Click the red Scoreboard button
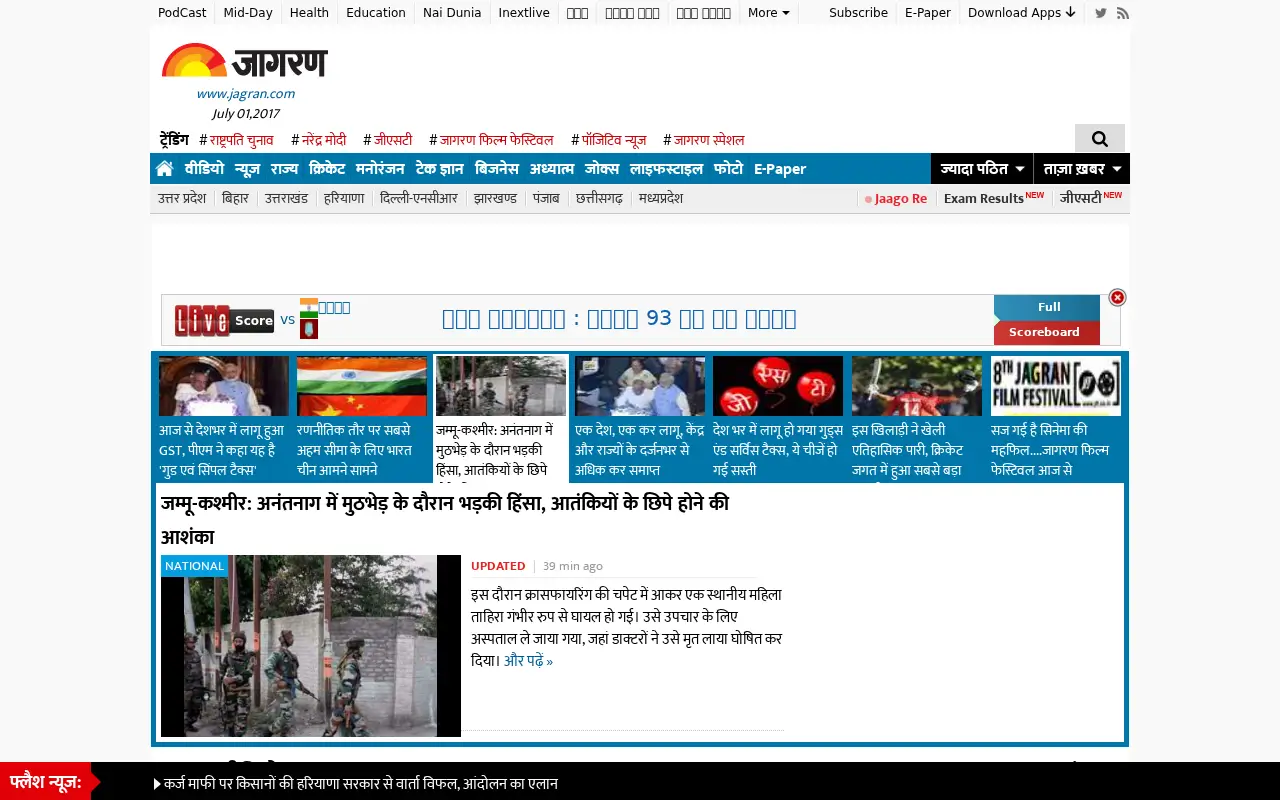Image resolution: width=1280 pixels, height=800 pixels. coord(1047,333)
